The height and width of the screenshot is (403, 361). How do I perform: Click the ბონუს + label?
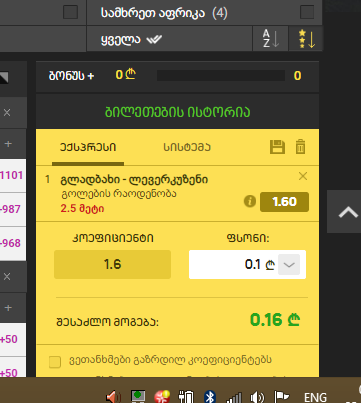point(71,76)
